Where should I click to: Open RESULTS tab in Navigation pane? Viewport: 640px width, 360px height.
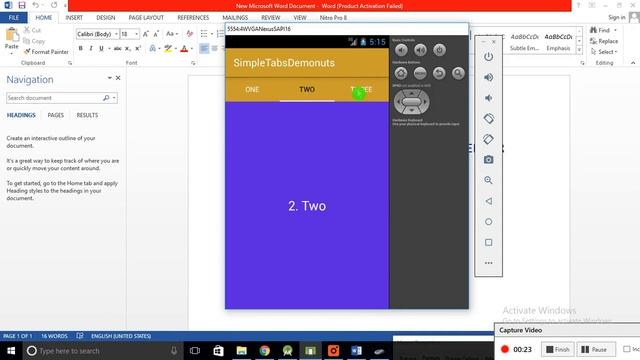tap(87, 115)
